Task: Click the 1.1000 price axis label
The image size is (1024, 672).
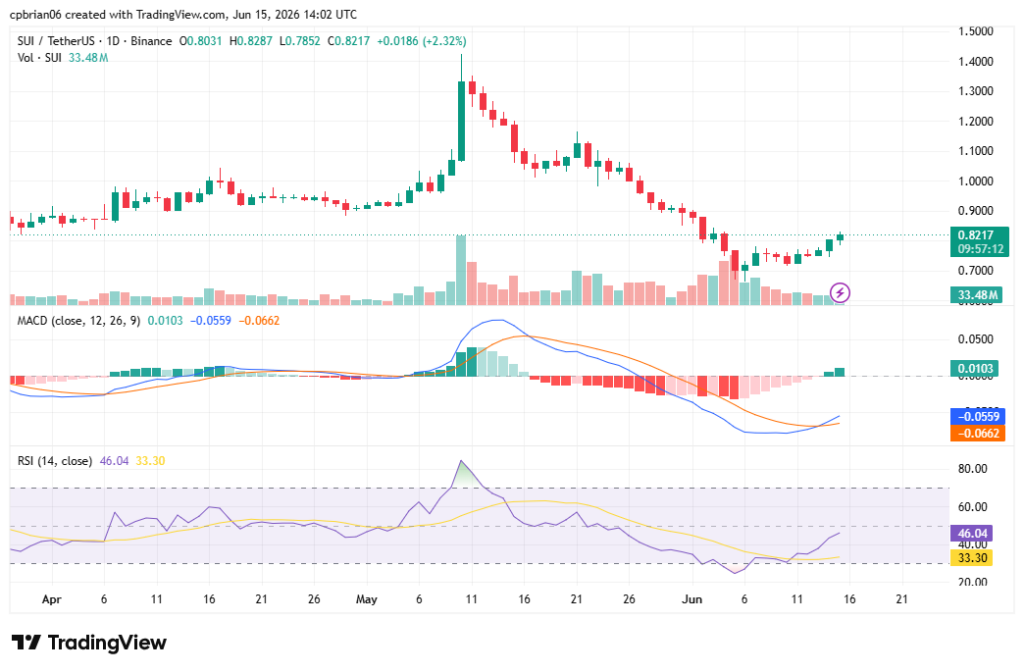Action: tap(976, 151)
